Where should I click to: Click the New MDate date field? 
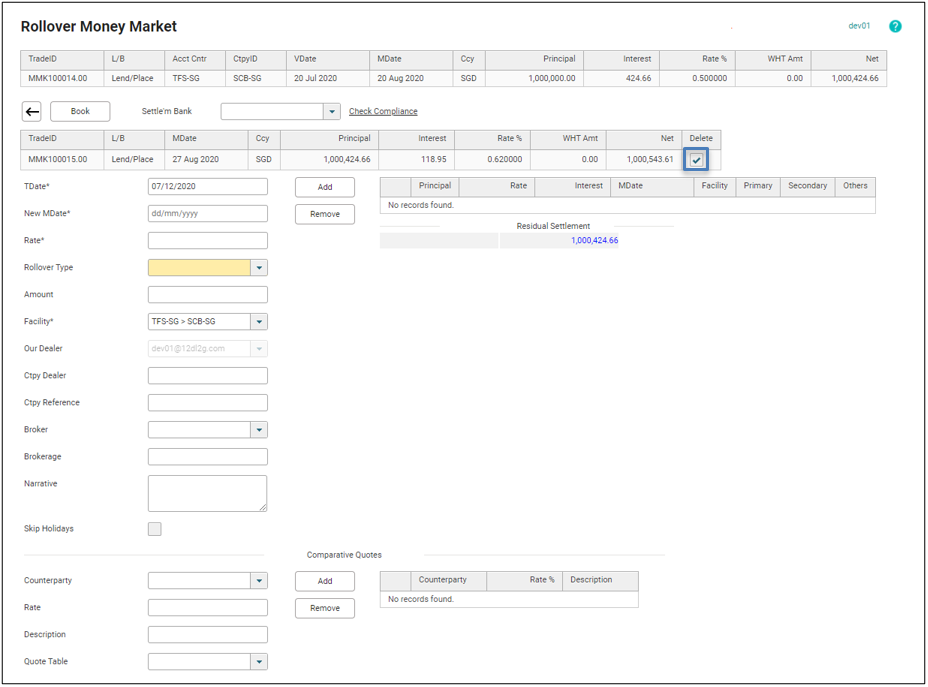tap(207, 214)
